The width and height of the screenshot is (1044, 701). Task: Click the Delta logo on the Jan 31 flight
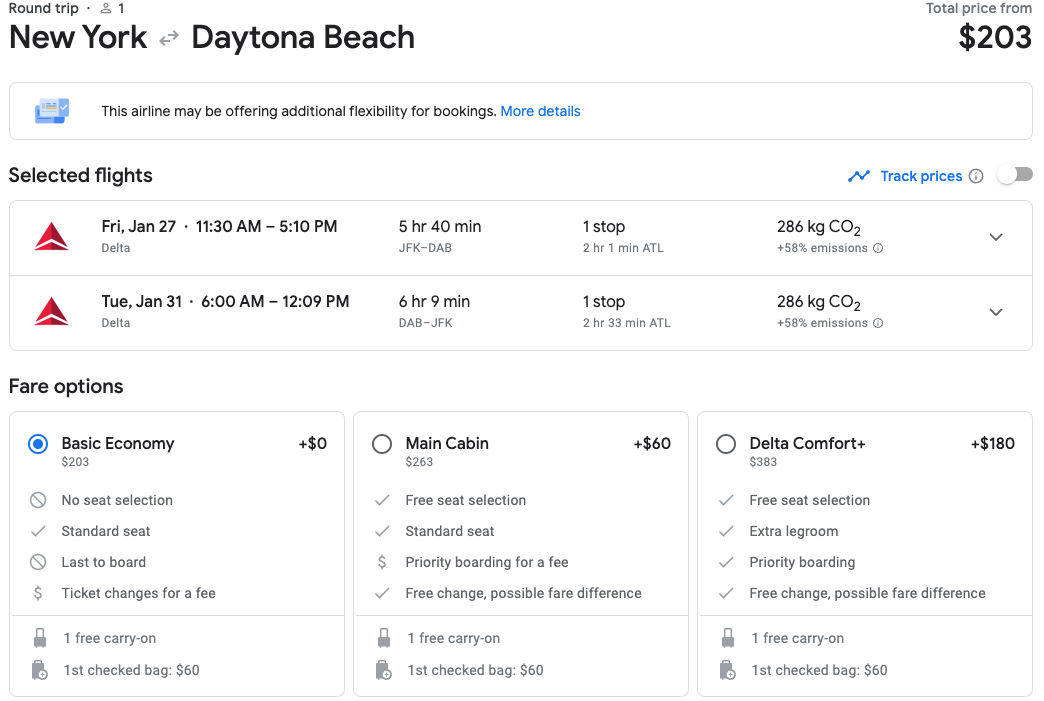51,312
